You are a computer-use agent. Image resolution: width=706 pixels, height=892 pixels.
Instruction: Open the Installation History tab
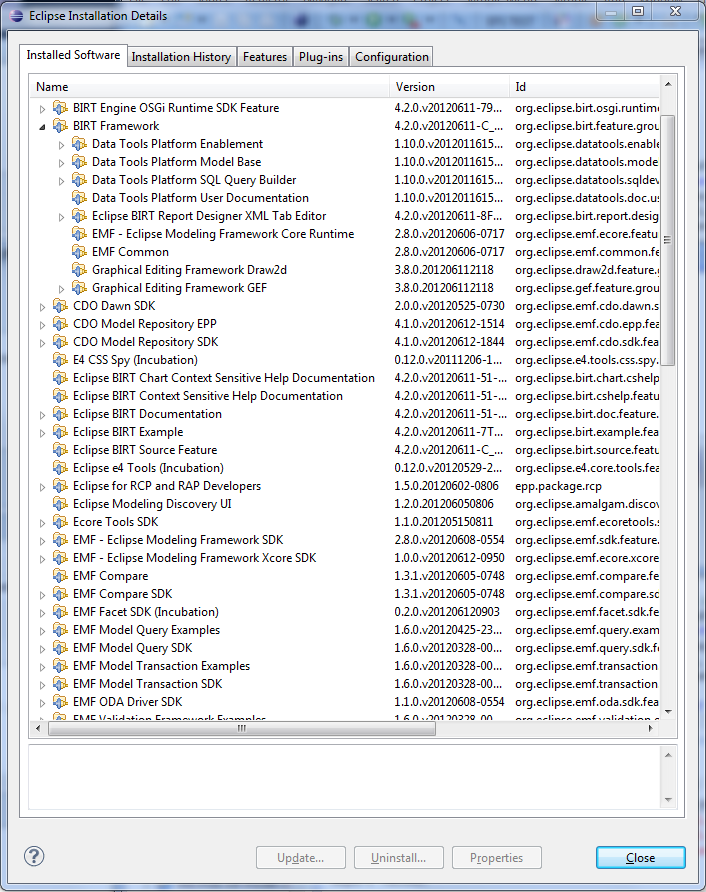[x=181, y=57]
